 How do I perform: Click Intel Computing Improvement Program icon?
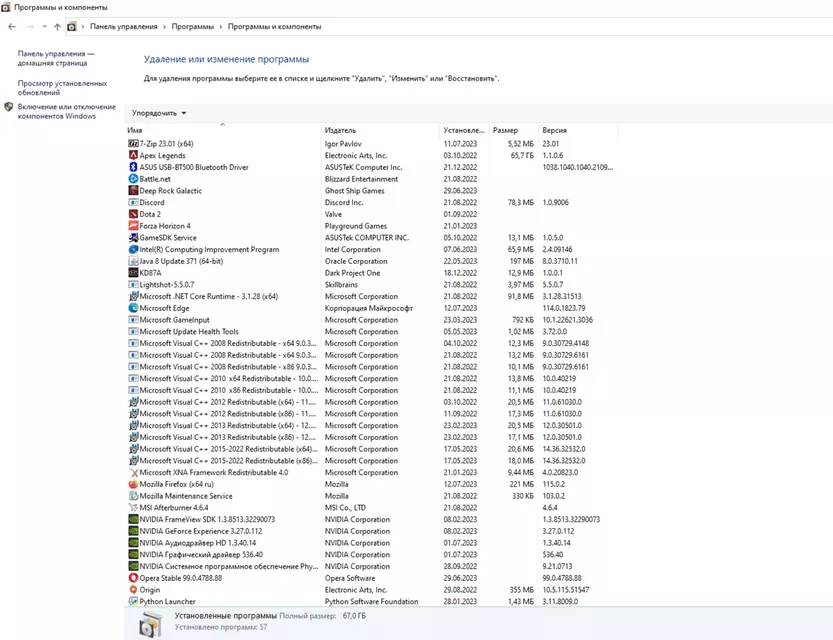point(133,249)
